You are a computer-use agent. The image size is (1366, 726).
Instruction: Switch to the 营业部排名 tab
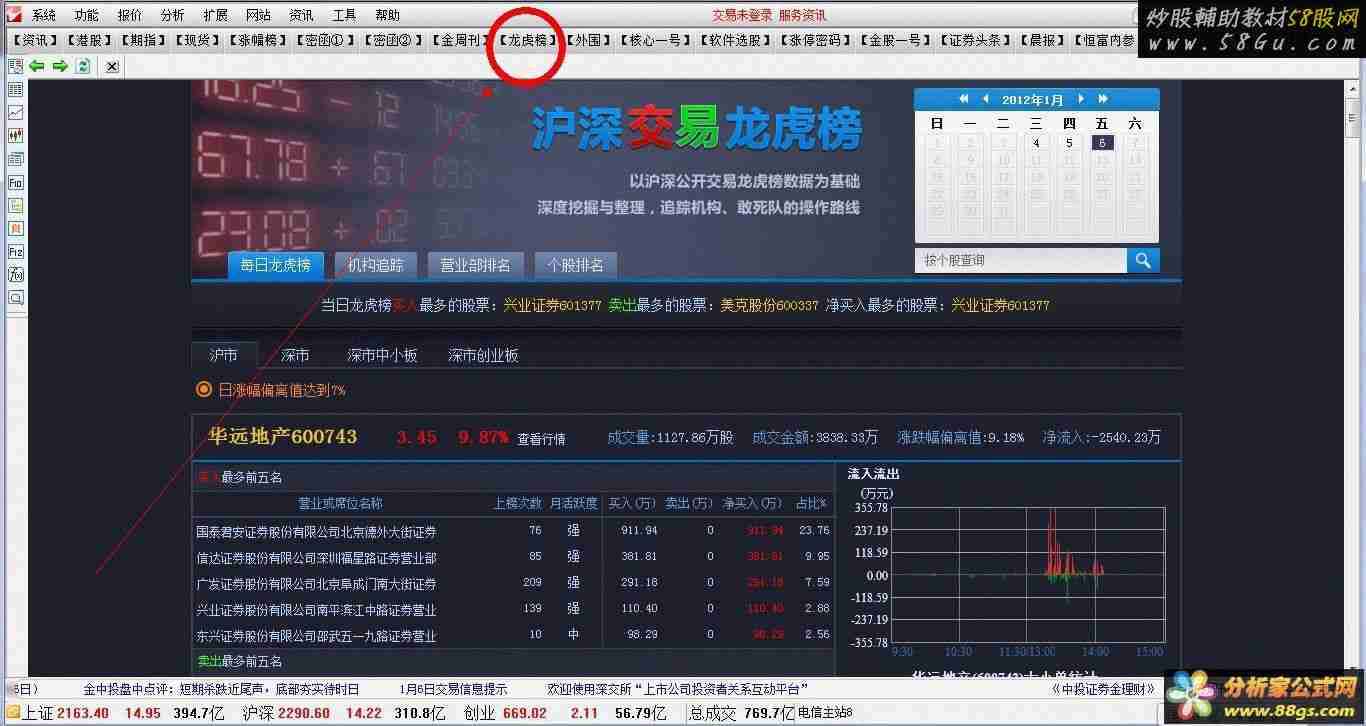(476, 265)
